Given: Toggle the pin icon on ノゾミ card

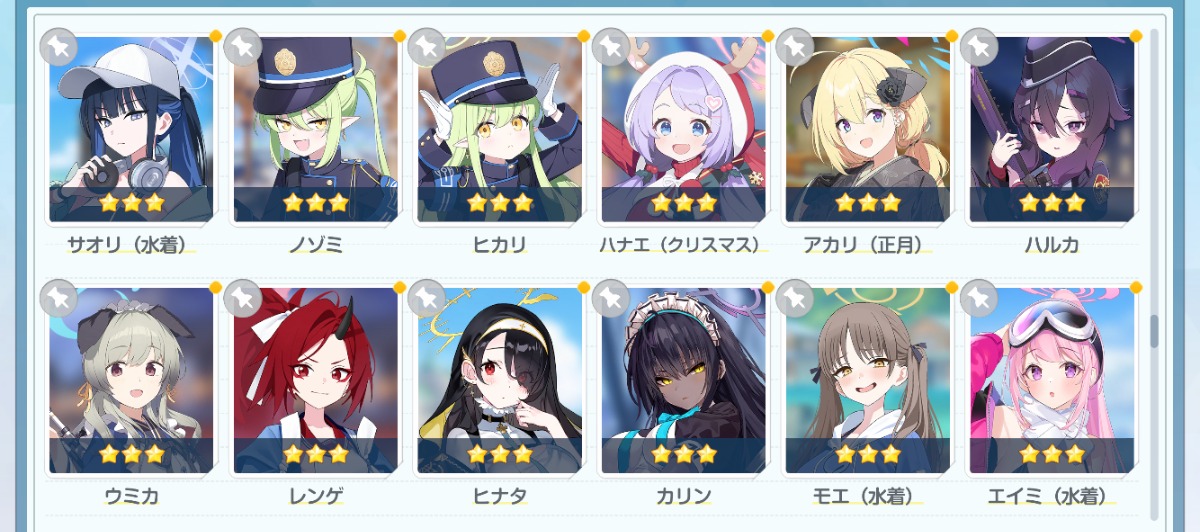Looking at the screenshot, I should tap(243, 46).
